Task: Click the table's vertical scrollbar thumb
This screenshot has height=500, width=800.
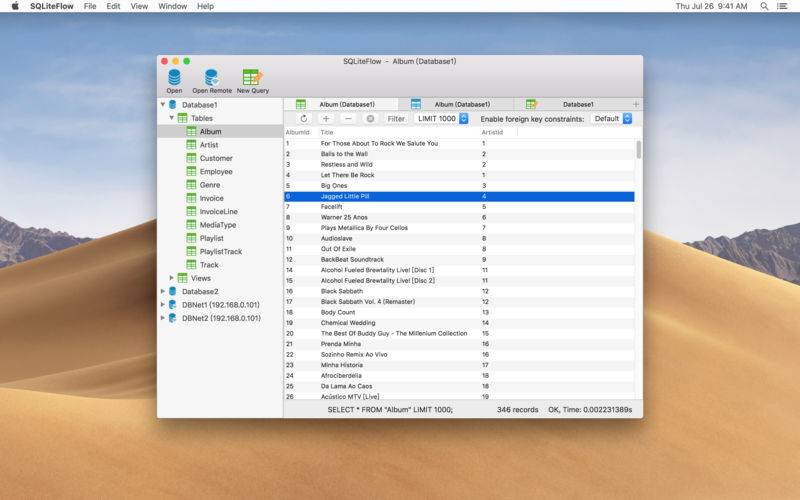Action: click(x=639, y=149)
